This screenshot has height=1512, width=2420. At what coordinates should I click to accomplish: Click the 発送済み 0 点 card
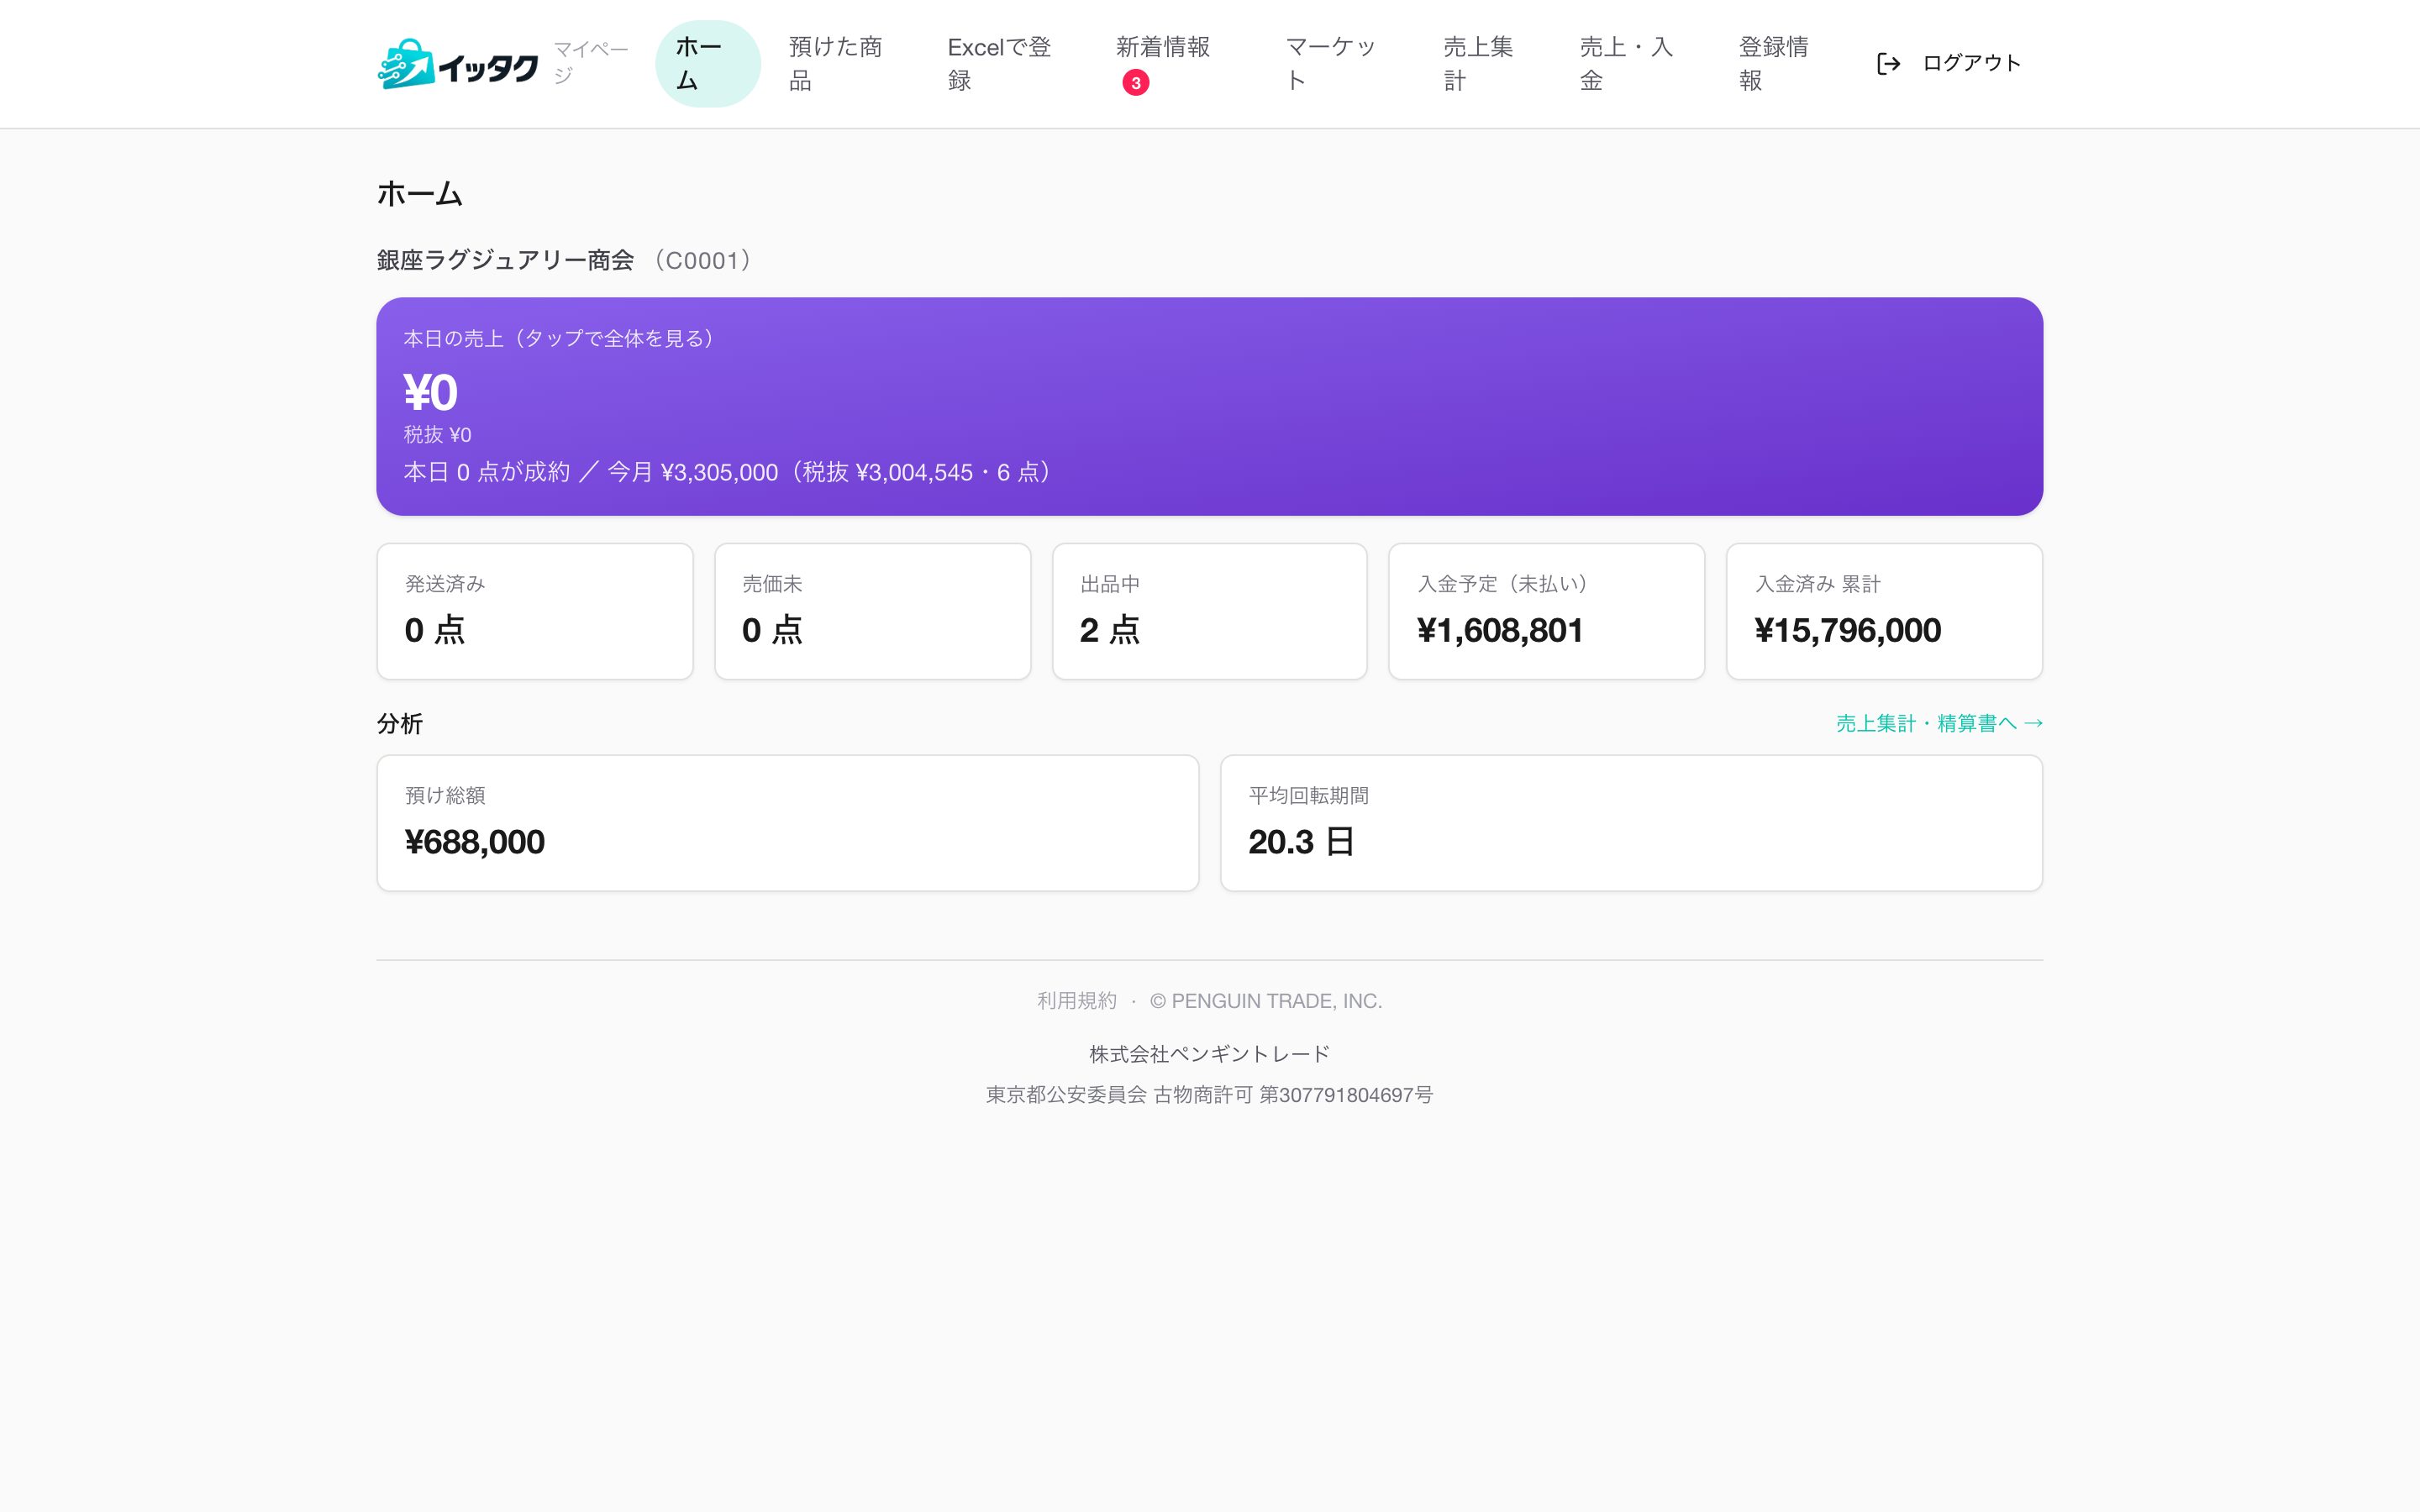click(x=535, y=611)
